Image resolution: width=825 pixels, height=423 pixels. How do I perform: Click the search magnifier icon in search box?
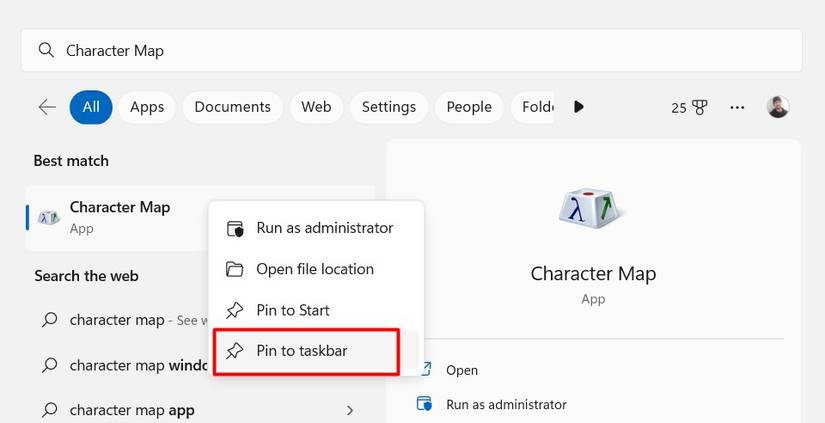point(46,51)
